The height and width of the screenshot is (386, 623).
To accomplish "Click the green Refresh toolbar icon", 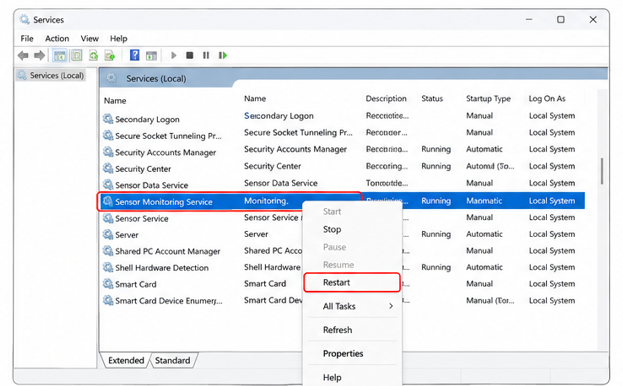I will pyautogui.click(x=93, y=55).
